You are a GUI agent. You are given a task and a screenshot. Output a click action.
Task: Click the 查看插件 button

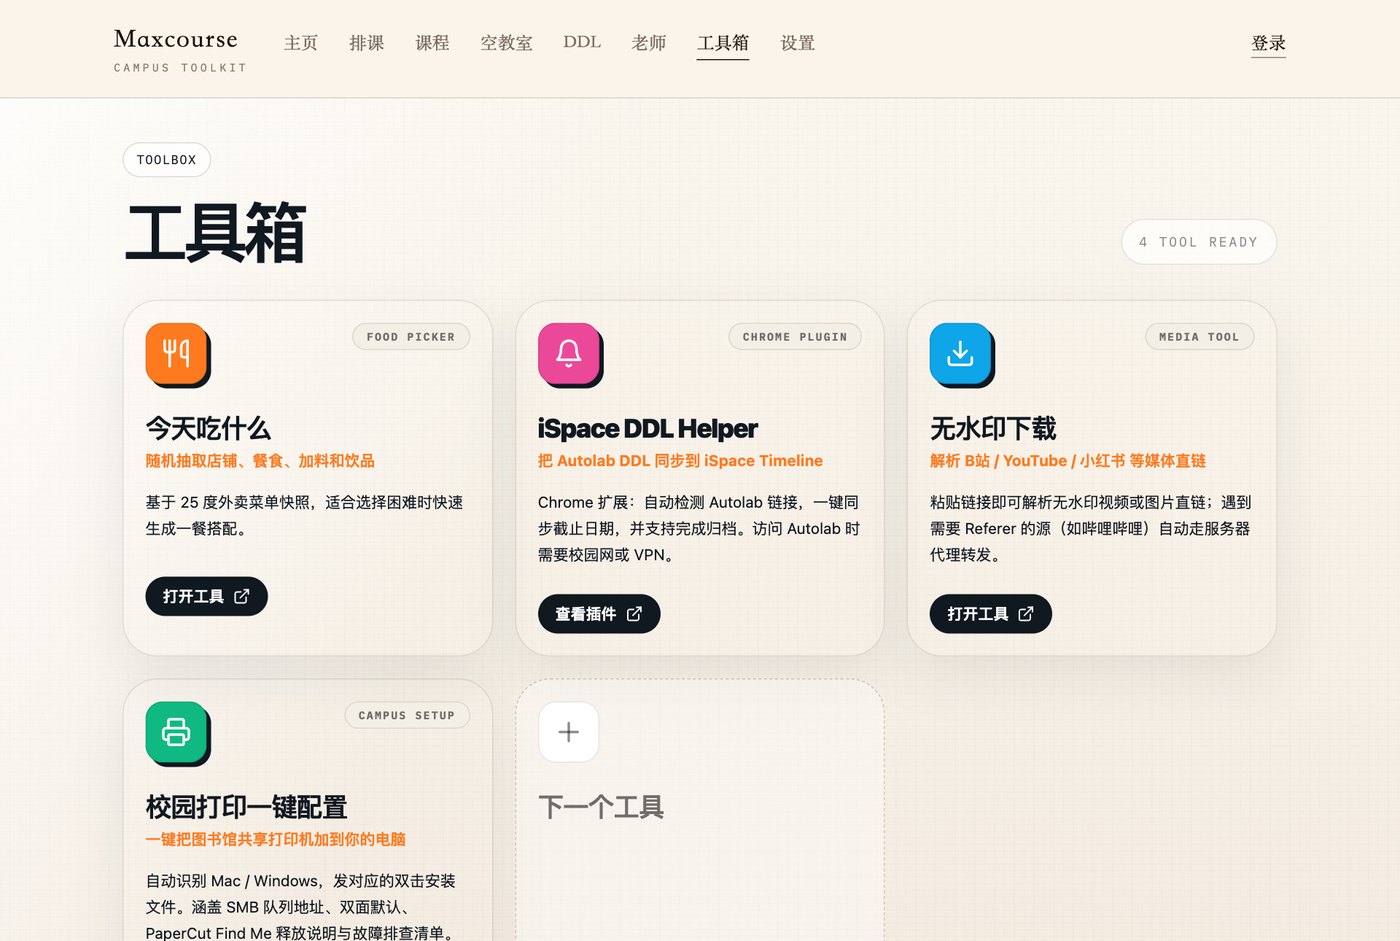[x=599, y=614]
